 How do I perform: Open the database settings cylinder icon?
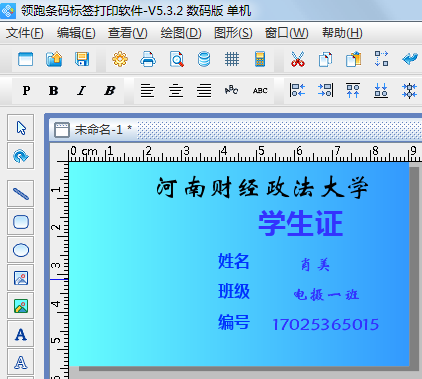pos(204,59)
